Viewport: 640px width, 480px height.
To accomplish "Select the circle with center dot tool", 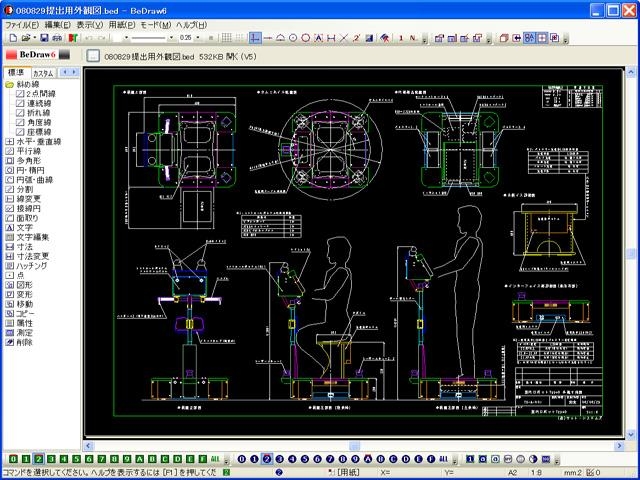I will coord(293,38).
